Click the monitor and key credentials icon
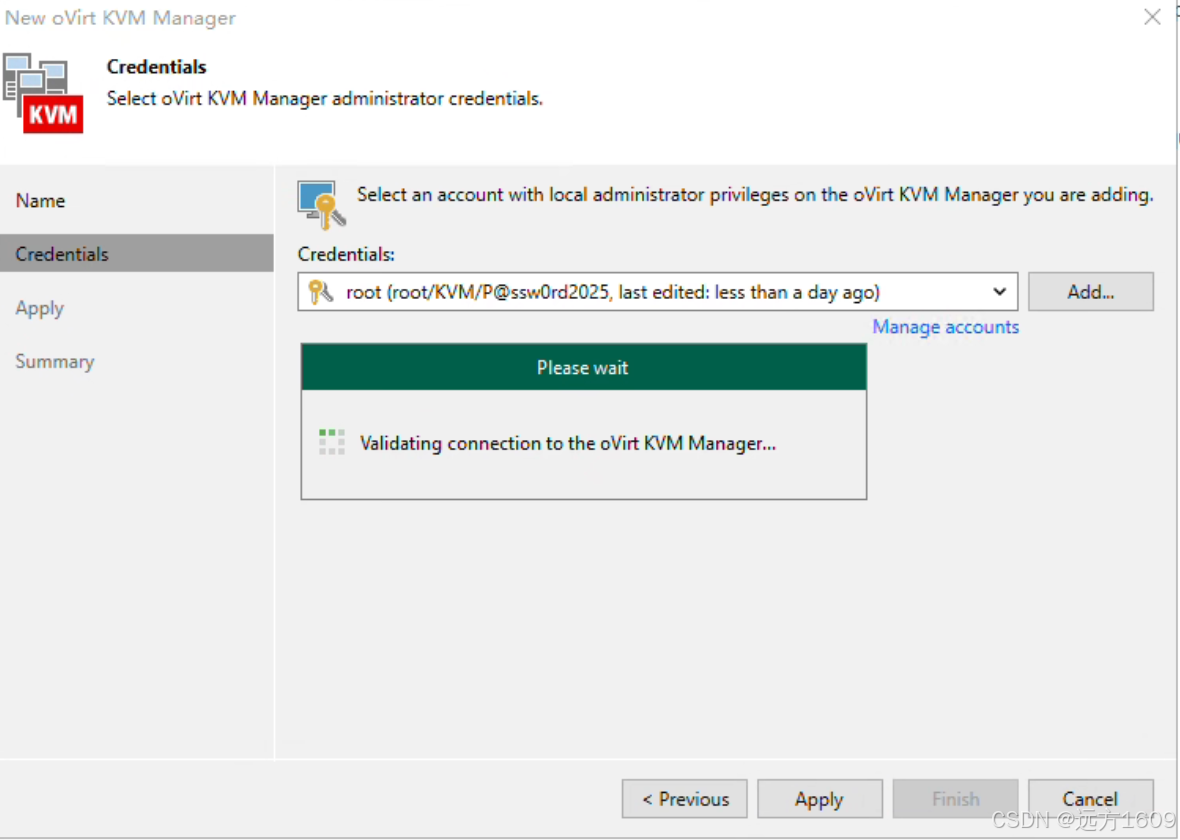The image size is (1180, 840). (x=321, y=205)
